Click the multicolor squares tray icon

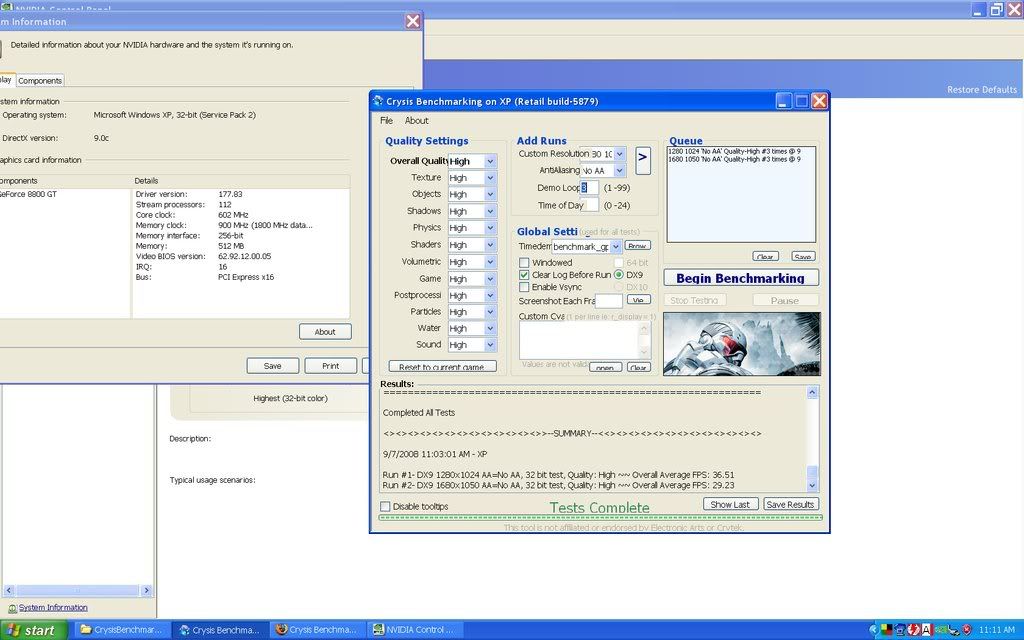pos(886,630)
